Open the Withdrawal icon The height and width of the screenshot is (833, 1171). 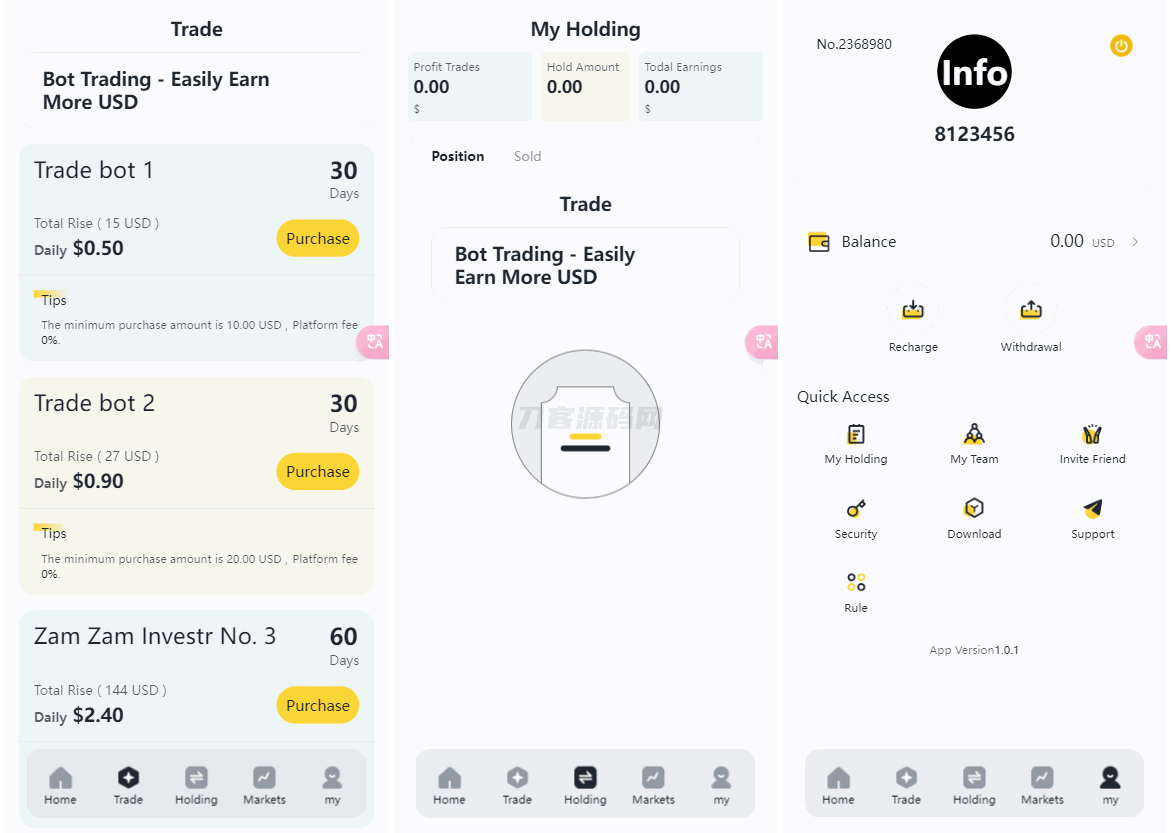(1030, 310)
